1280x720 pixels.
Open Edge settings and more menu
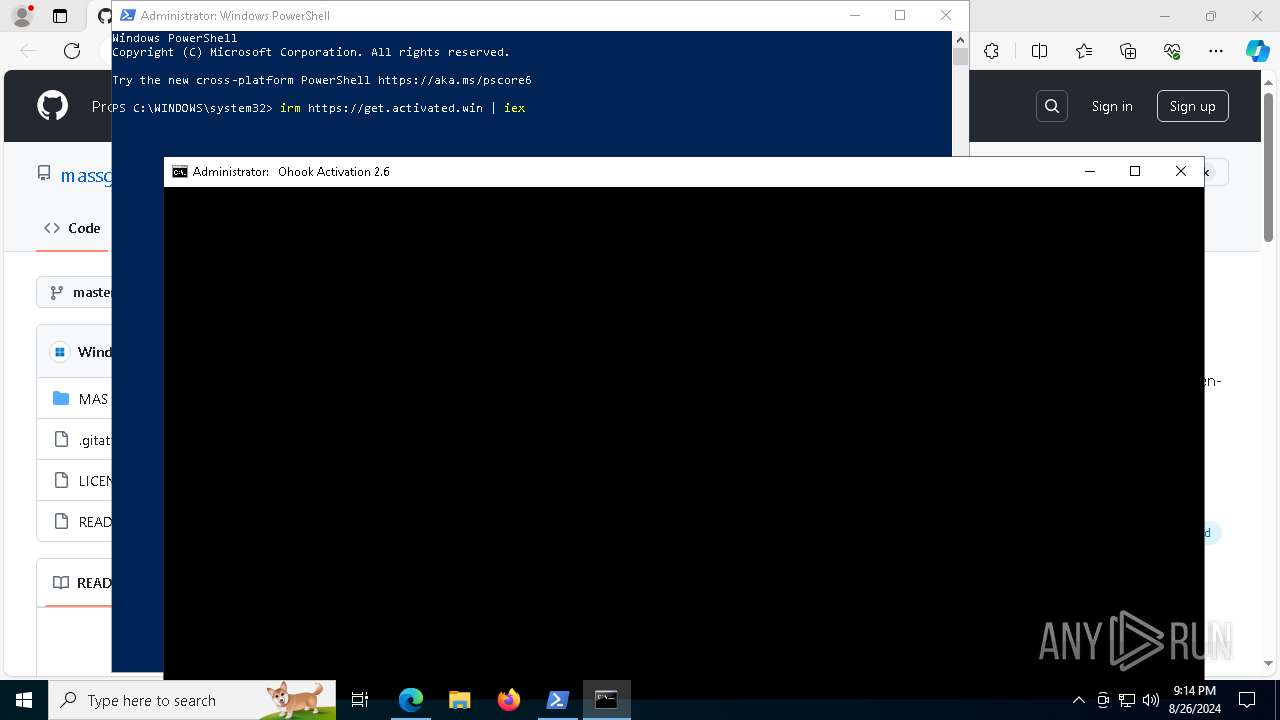click(1216, 51)
